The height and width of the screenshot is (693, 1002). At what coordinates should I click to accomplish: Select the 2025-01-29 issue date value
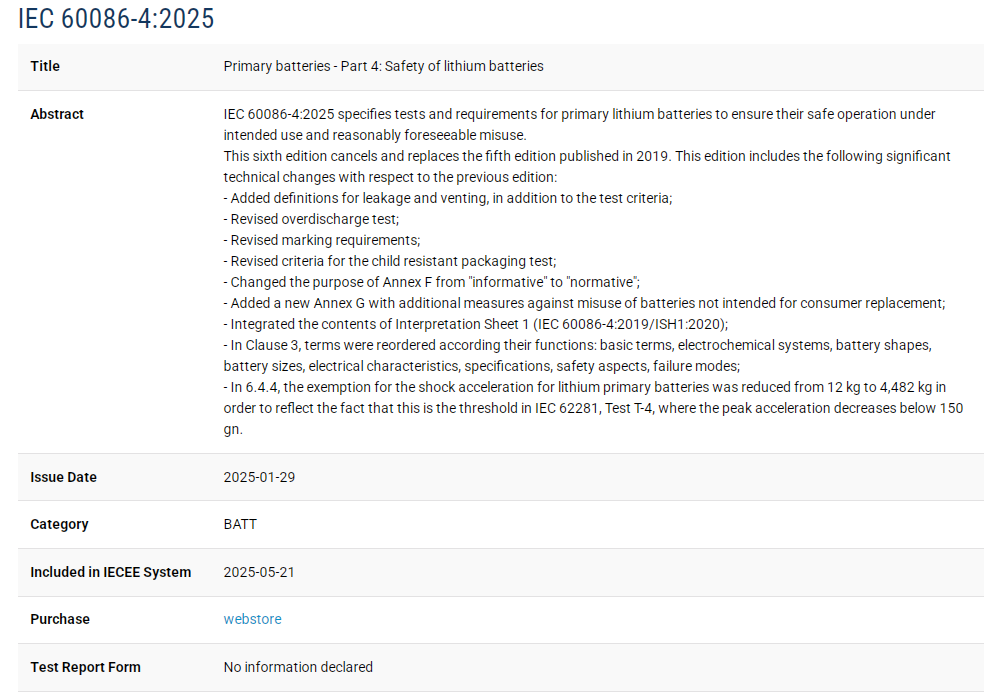(259, 477)
